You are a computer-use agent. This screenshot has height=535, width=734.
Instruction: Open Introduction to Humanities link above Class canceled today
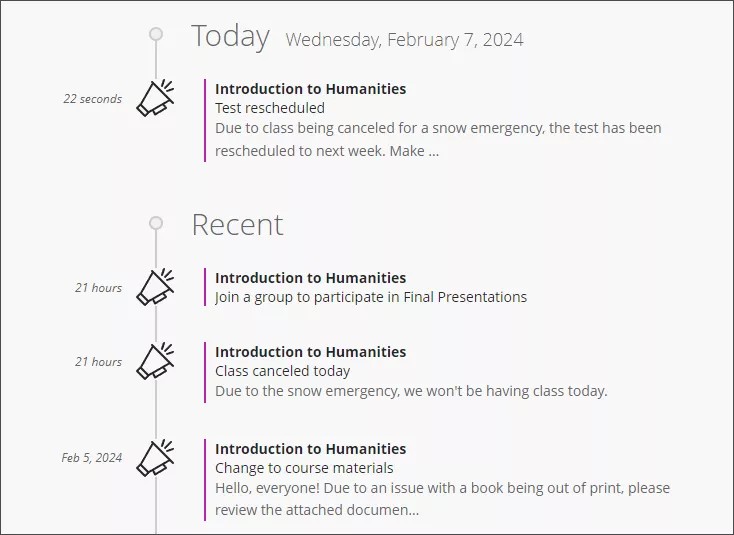click(x=310, y=352)
